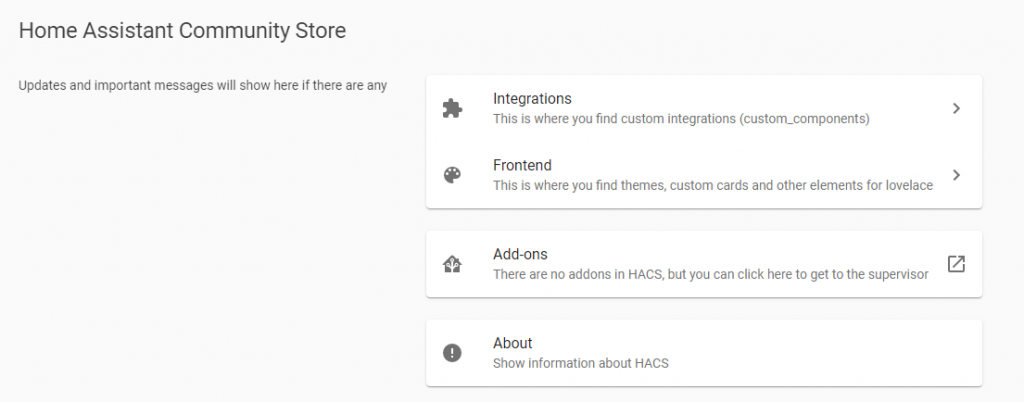This screenshot has height=402, width=1024.
Task: Expand Integrations via its chevron arrow
Action: click(956, 108)
